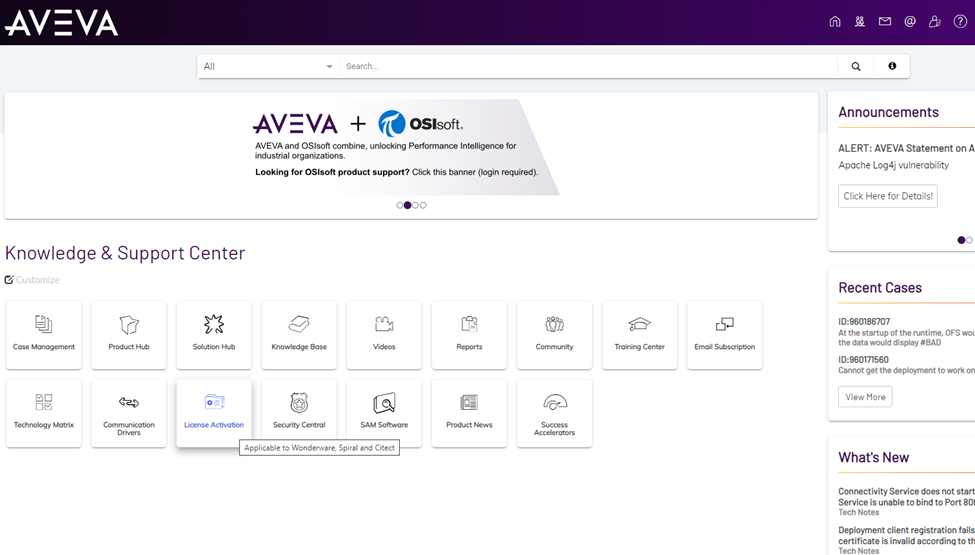Click the Customize link
Viewport: 975px width, 555px height.
pos(32,280)
